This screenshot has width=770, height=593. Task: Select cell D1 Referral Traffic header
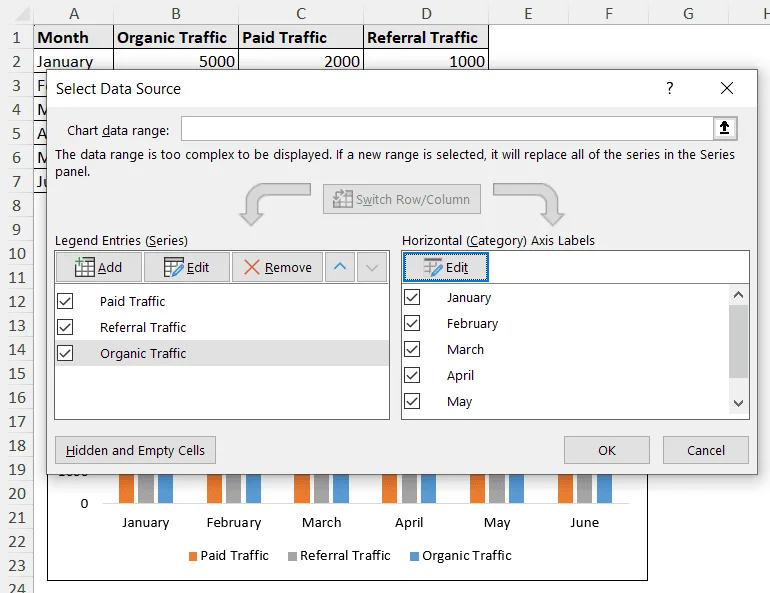tap(426, 37)
